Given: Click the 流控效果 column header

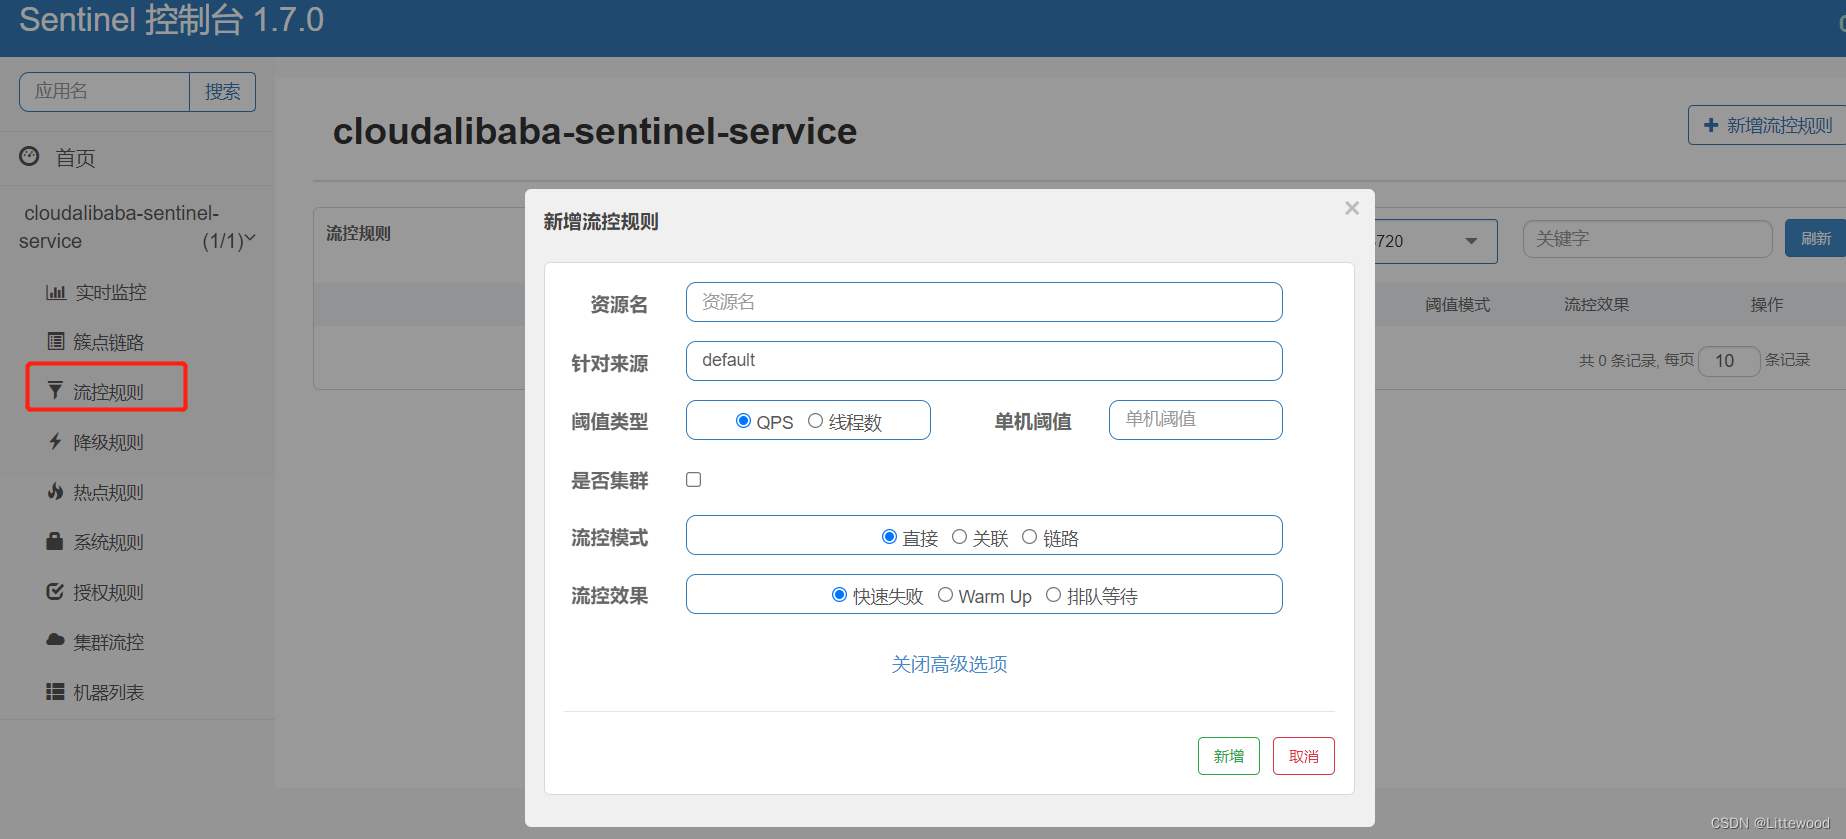Looking at the screenshot, I should 1596,304.
